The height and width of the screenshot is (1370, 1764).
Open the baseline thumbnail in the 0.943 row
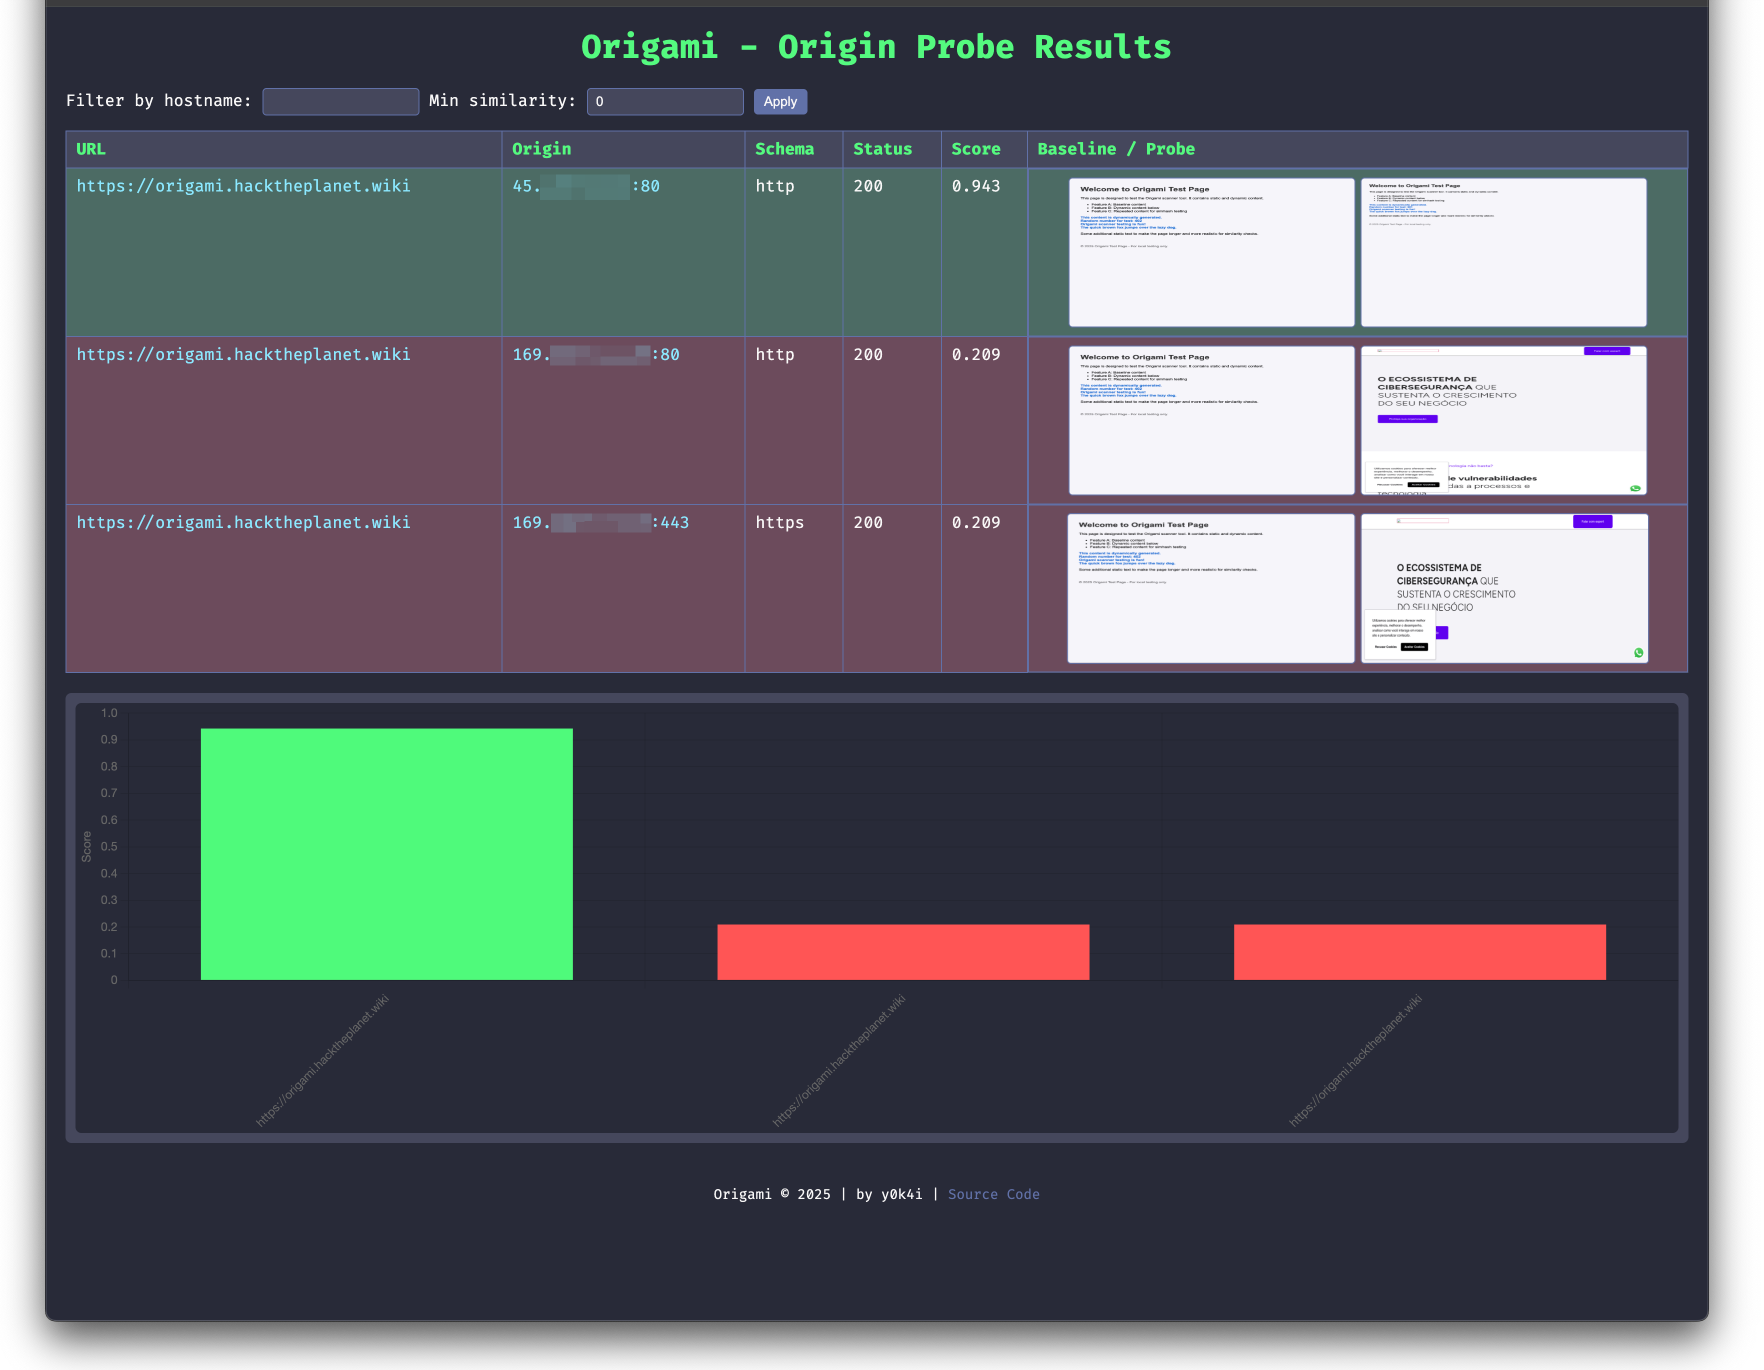tap(1212, 252)
